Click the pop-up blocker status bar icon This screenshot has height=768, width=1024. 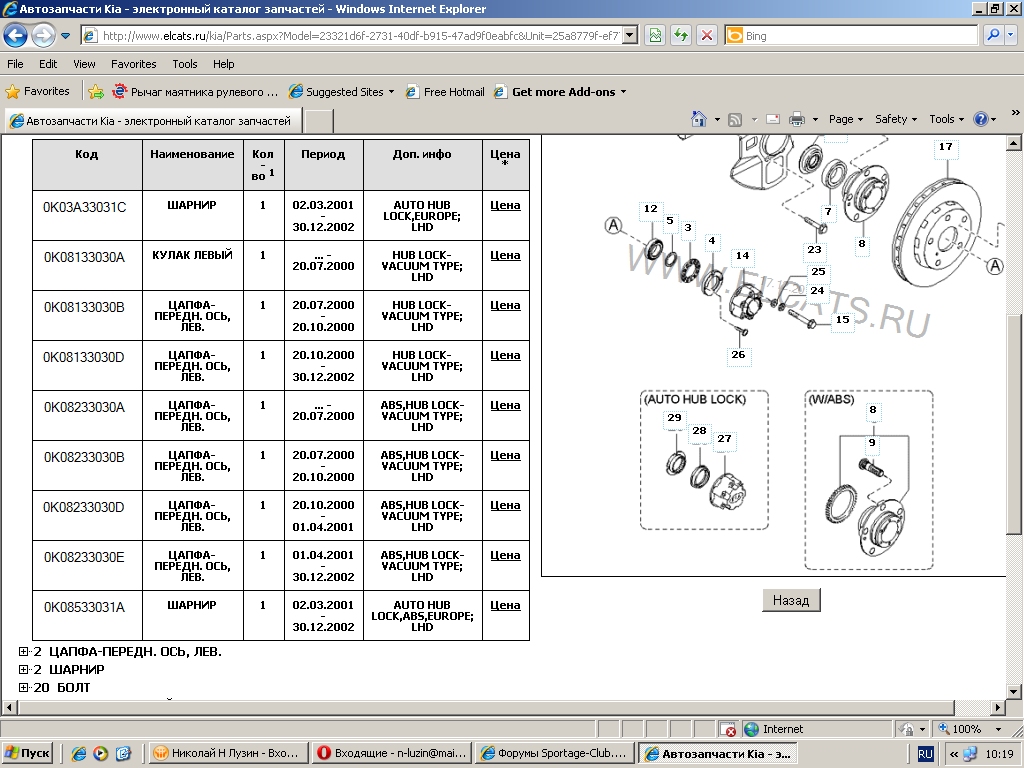pyautogui.click(x=728, y=729)
